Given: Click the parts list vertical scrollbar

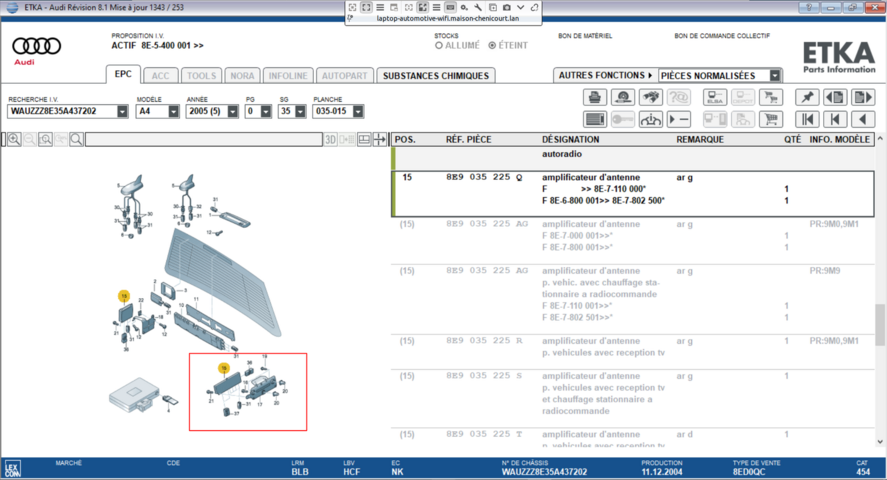Looking at the screenshot, I should click(880, 325).
